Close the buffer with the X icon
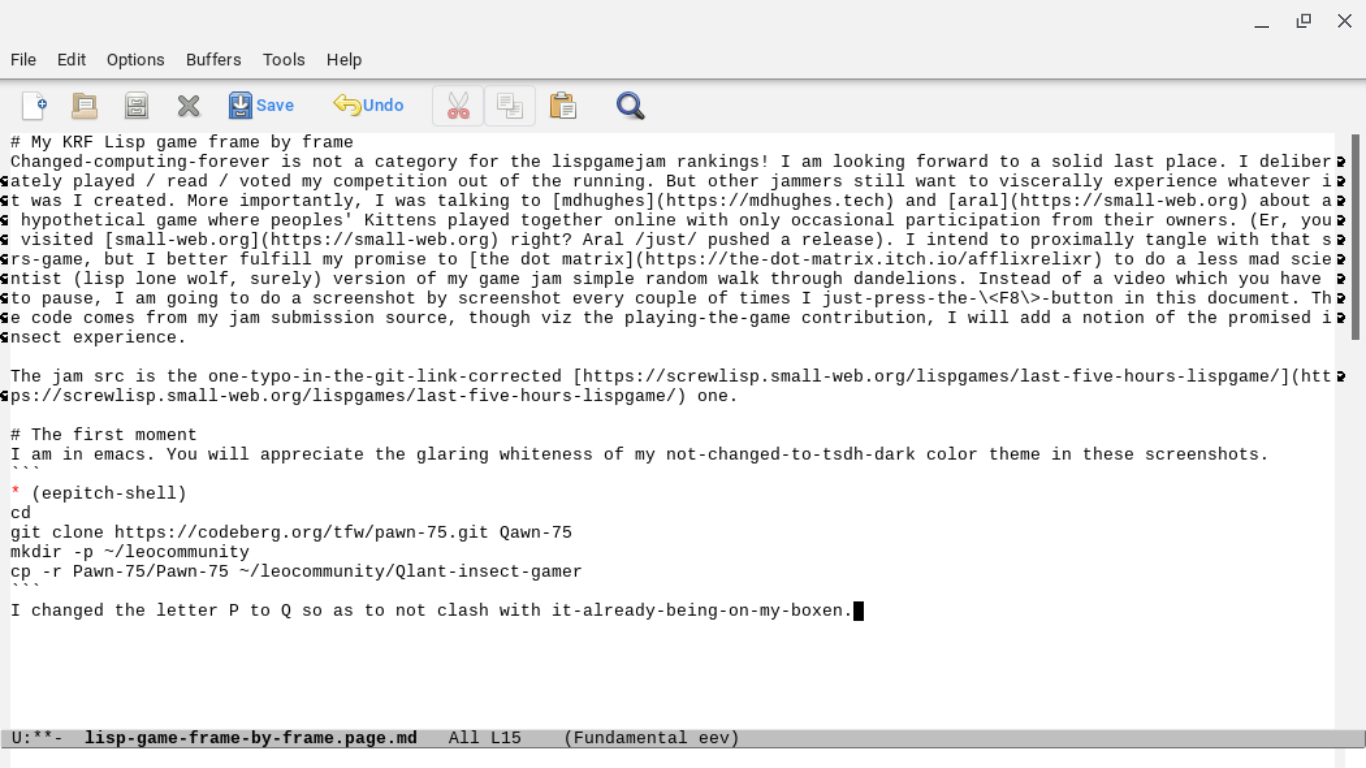1366x768 pixels. 188,105
